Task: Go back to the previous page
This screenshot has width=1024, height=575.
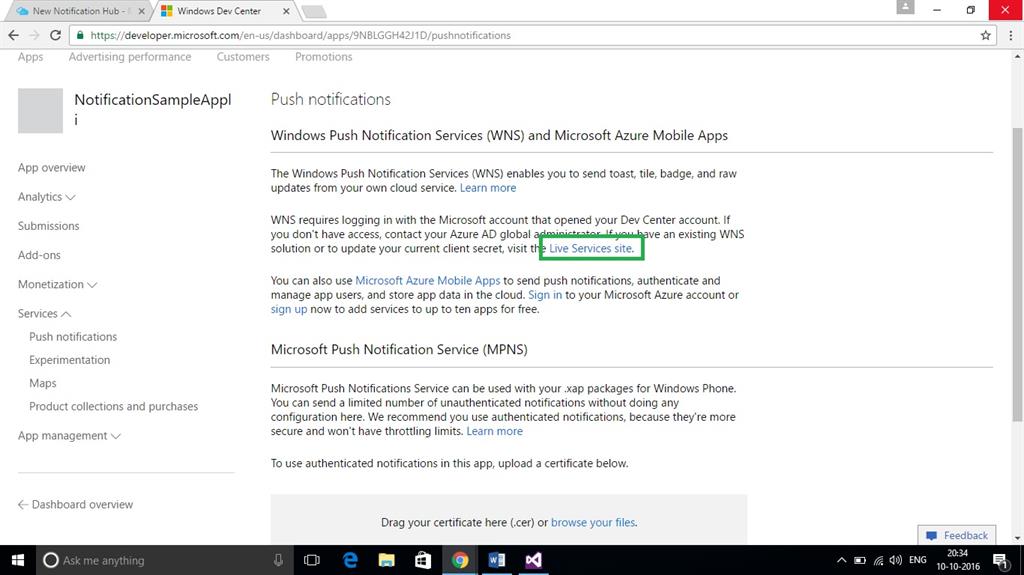Action: coord(13,35)
